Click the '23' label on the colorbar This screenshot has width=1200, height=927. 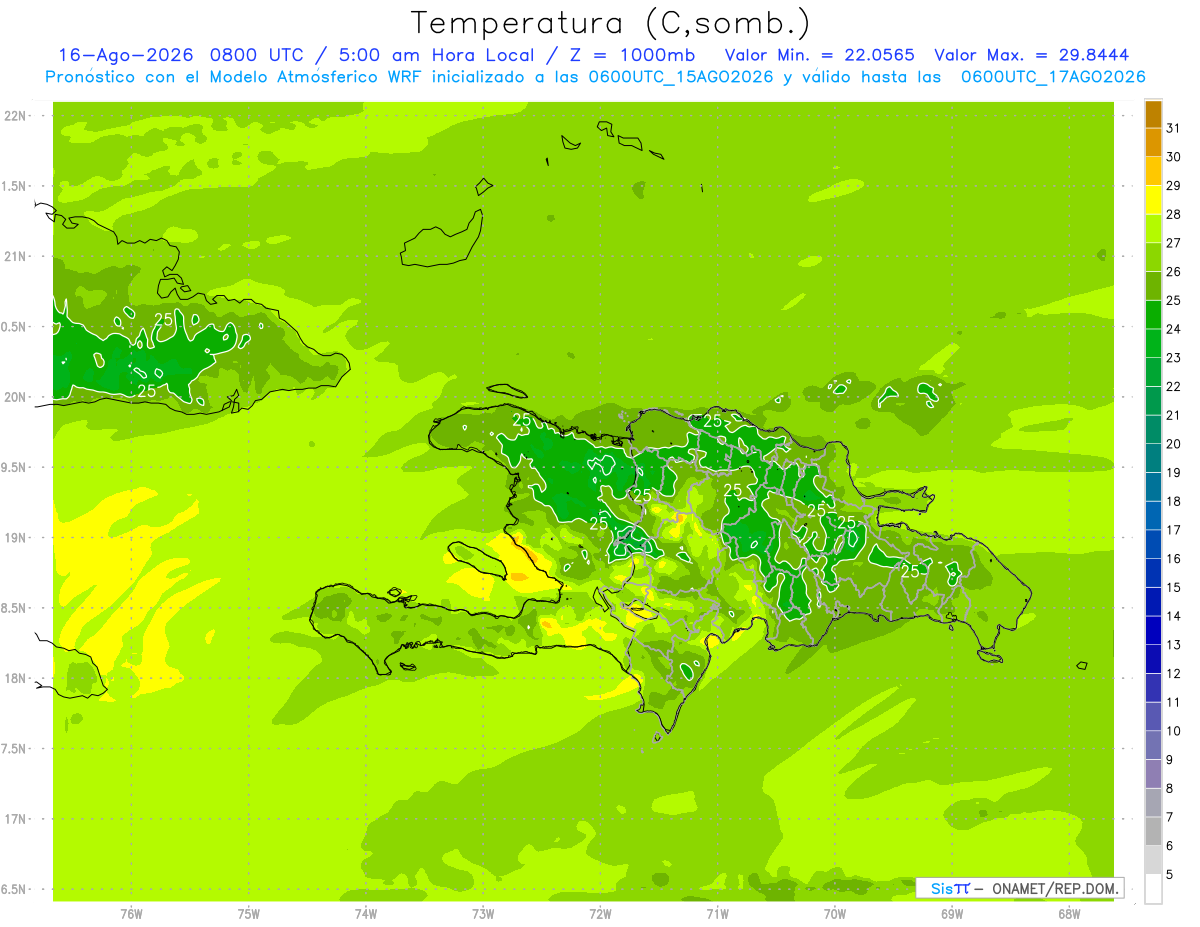pos(1174,358)
